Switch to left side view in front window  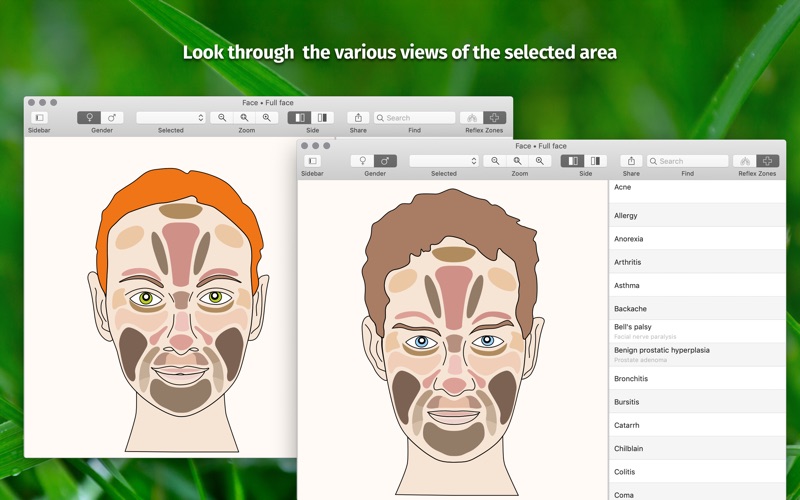572,161
